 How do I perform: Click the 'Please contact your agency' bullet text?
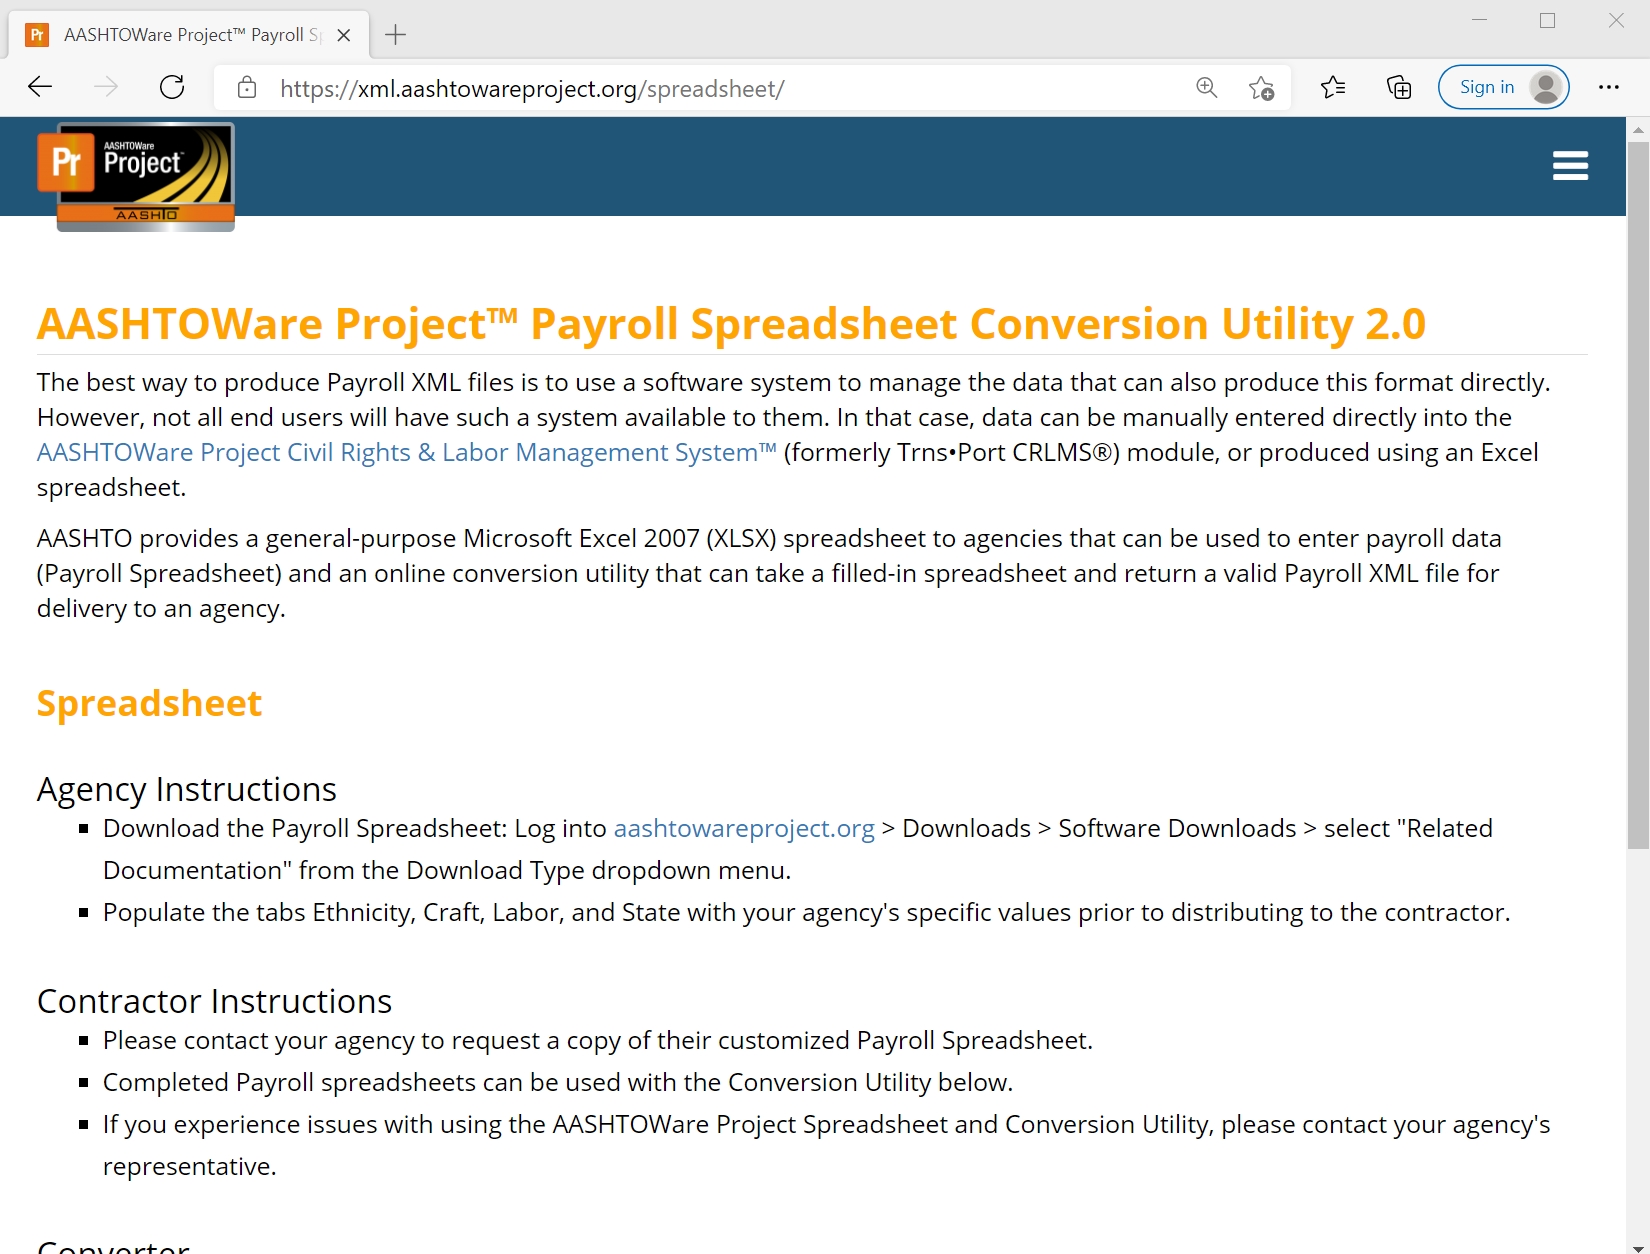click(598, 1041)
